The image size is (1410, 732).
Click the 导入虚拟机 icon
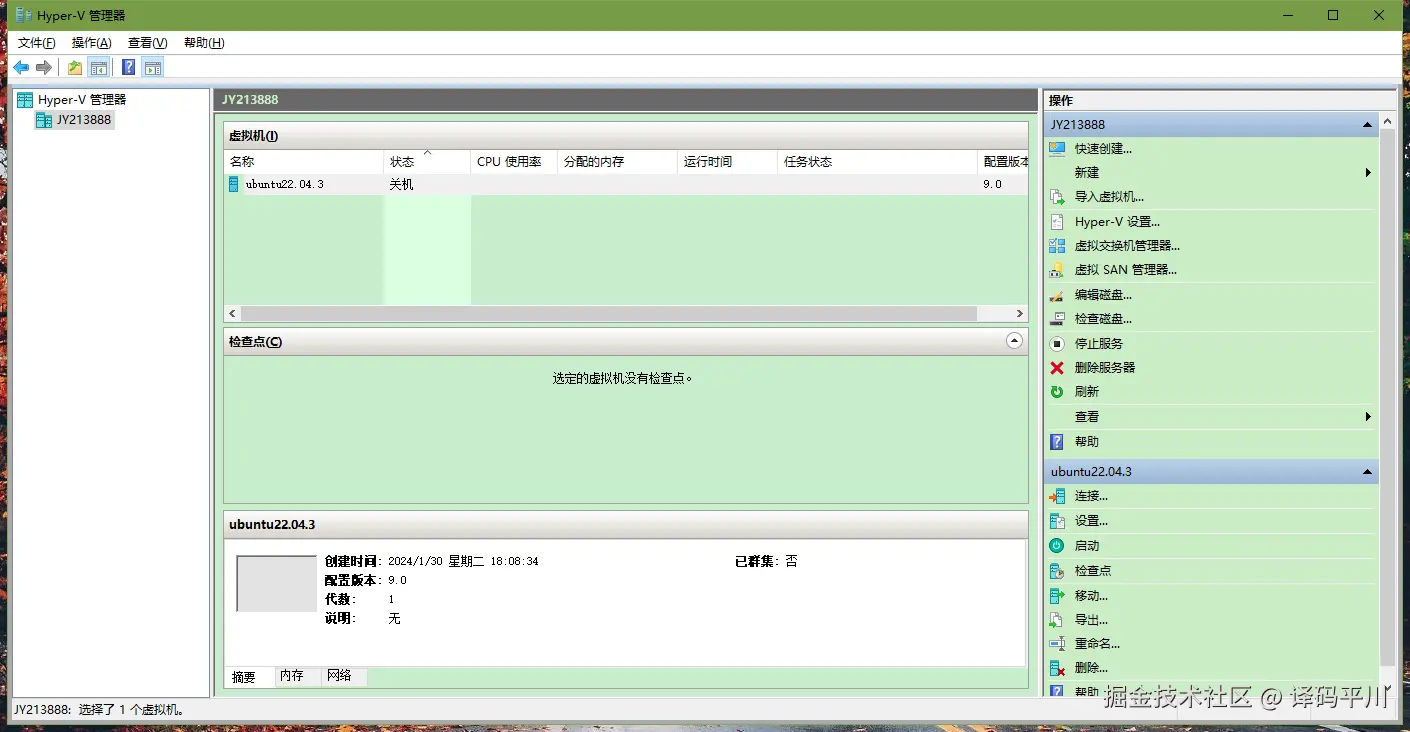coord(1057,197)
